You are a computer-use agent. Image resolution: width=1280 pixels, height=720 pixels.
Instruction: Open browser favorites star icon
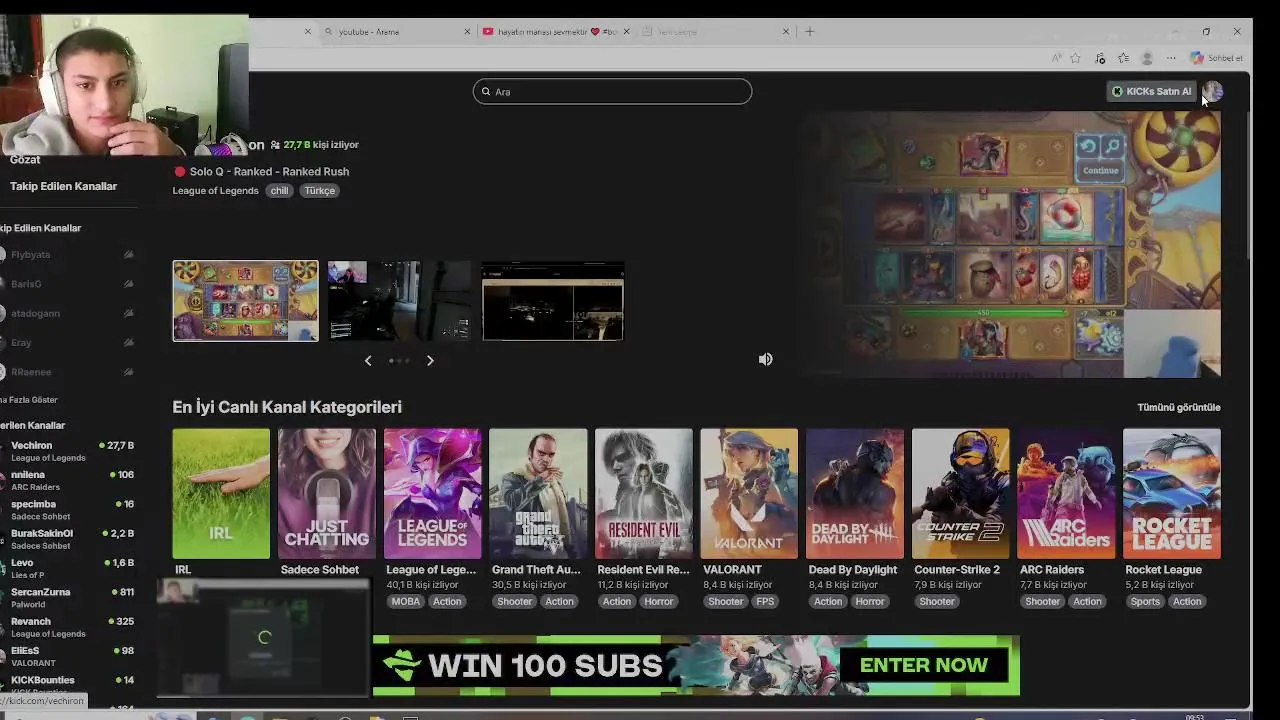tap(1075, 58)
